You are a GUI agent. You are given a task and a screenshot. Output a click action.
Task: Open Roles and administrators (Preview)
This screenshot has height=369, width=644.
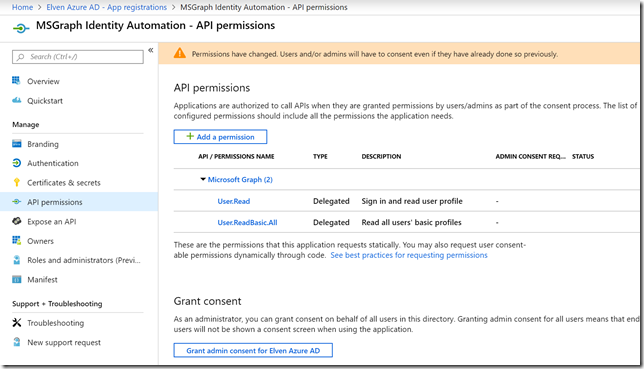point(84,260)
